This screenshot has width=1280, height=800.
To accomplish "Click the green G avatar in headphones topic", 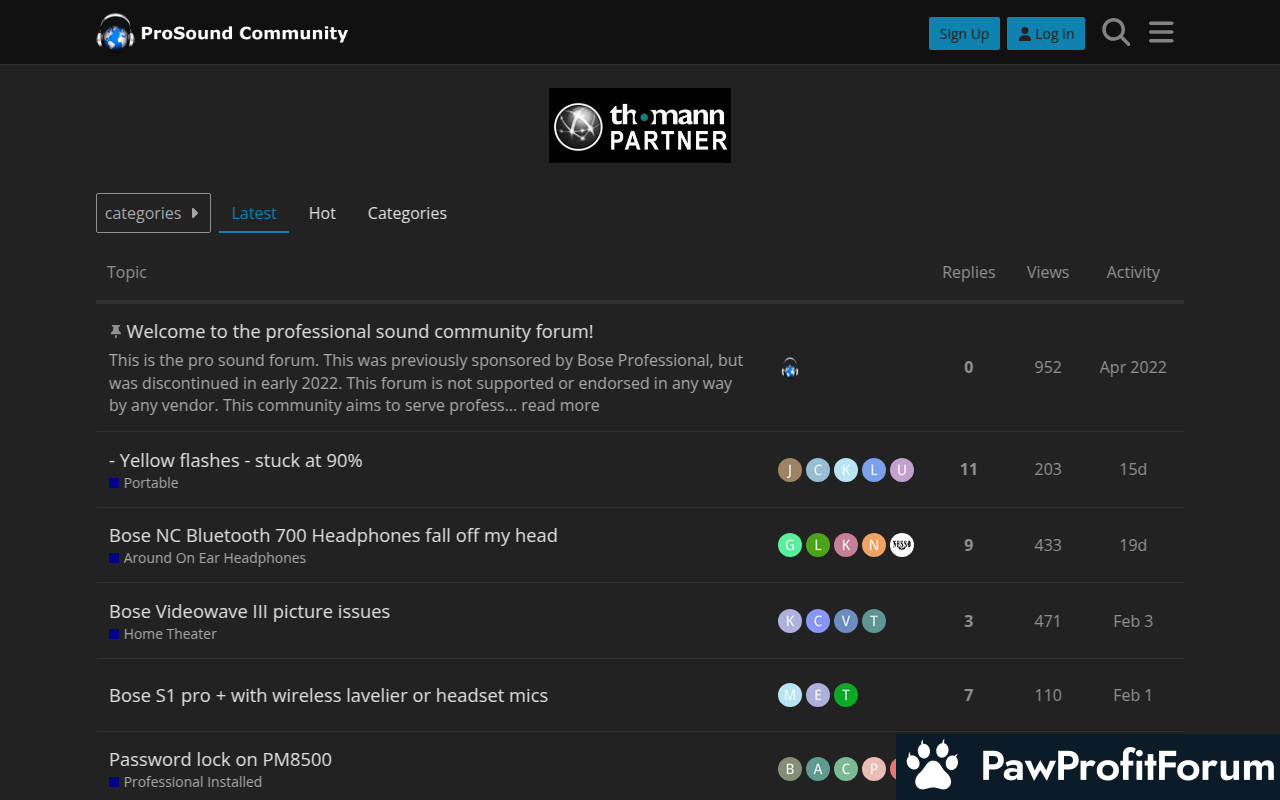I will pyautogui.click(x=790, y=545).
